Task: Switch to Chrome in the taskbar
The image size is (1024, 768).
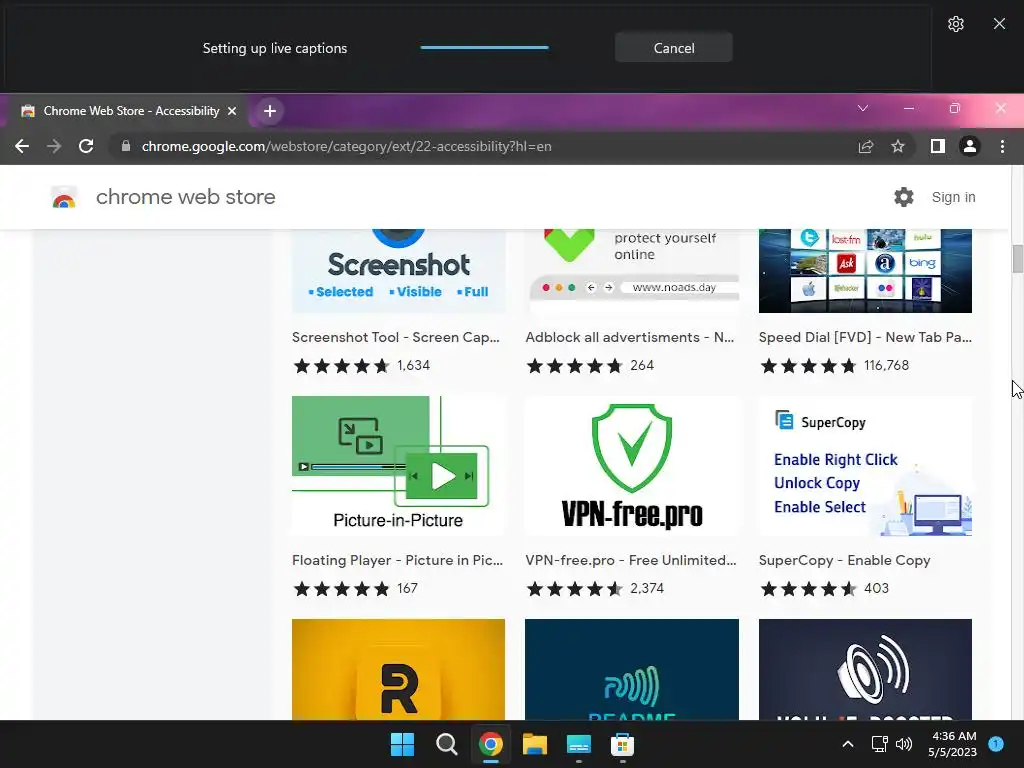Action: point(490,744)
